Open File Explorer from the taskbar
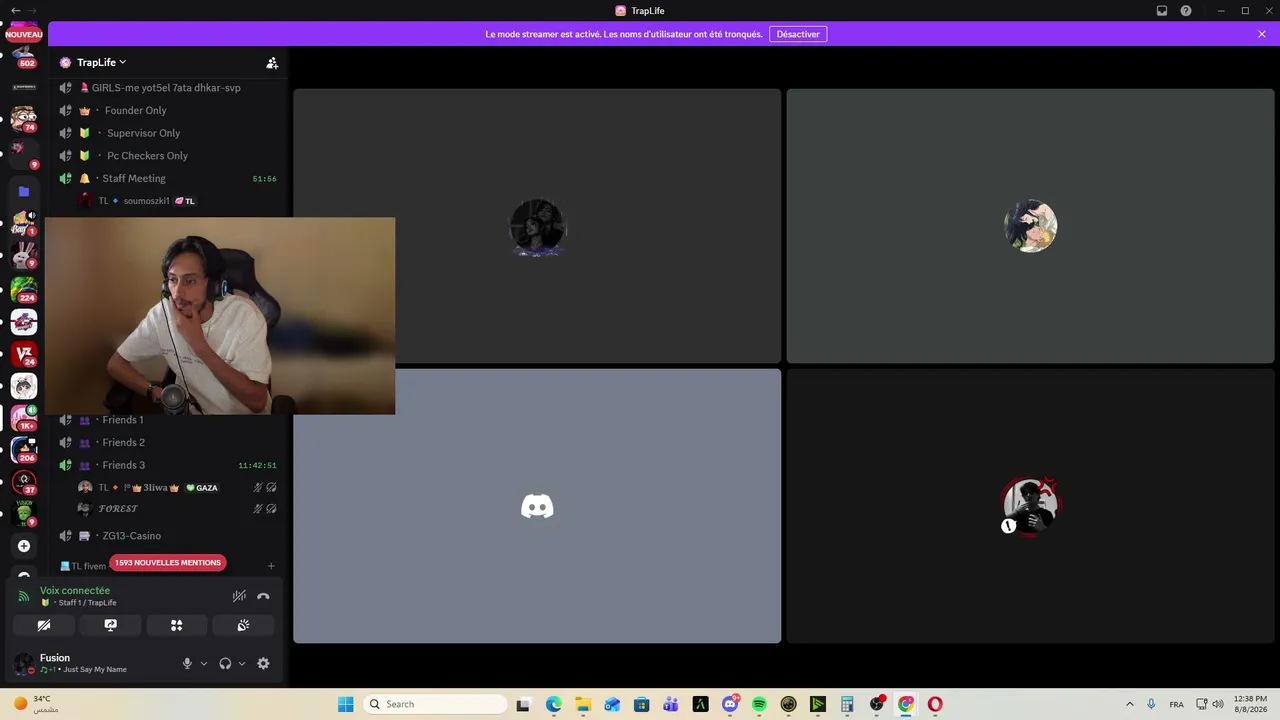 click(x=583, y=704)
